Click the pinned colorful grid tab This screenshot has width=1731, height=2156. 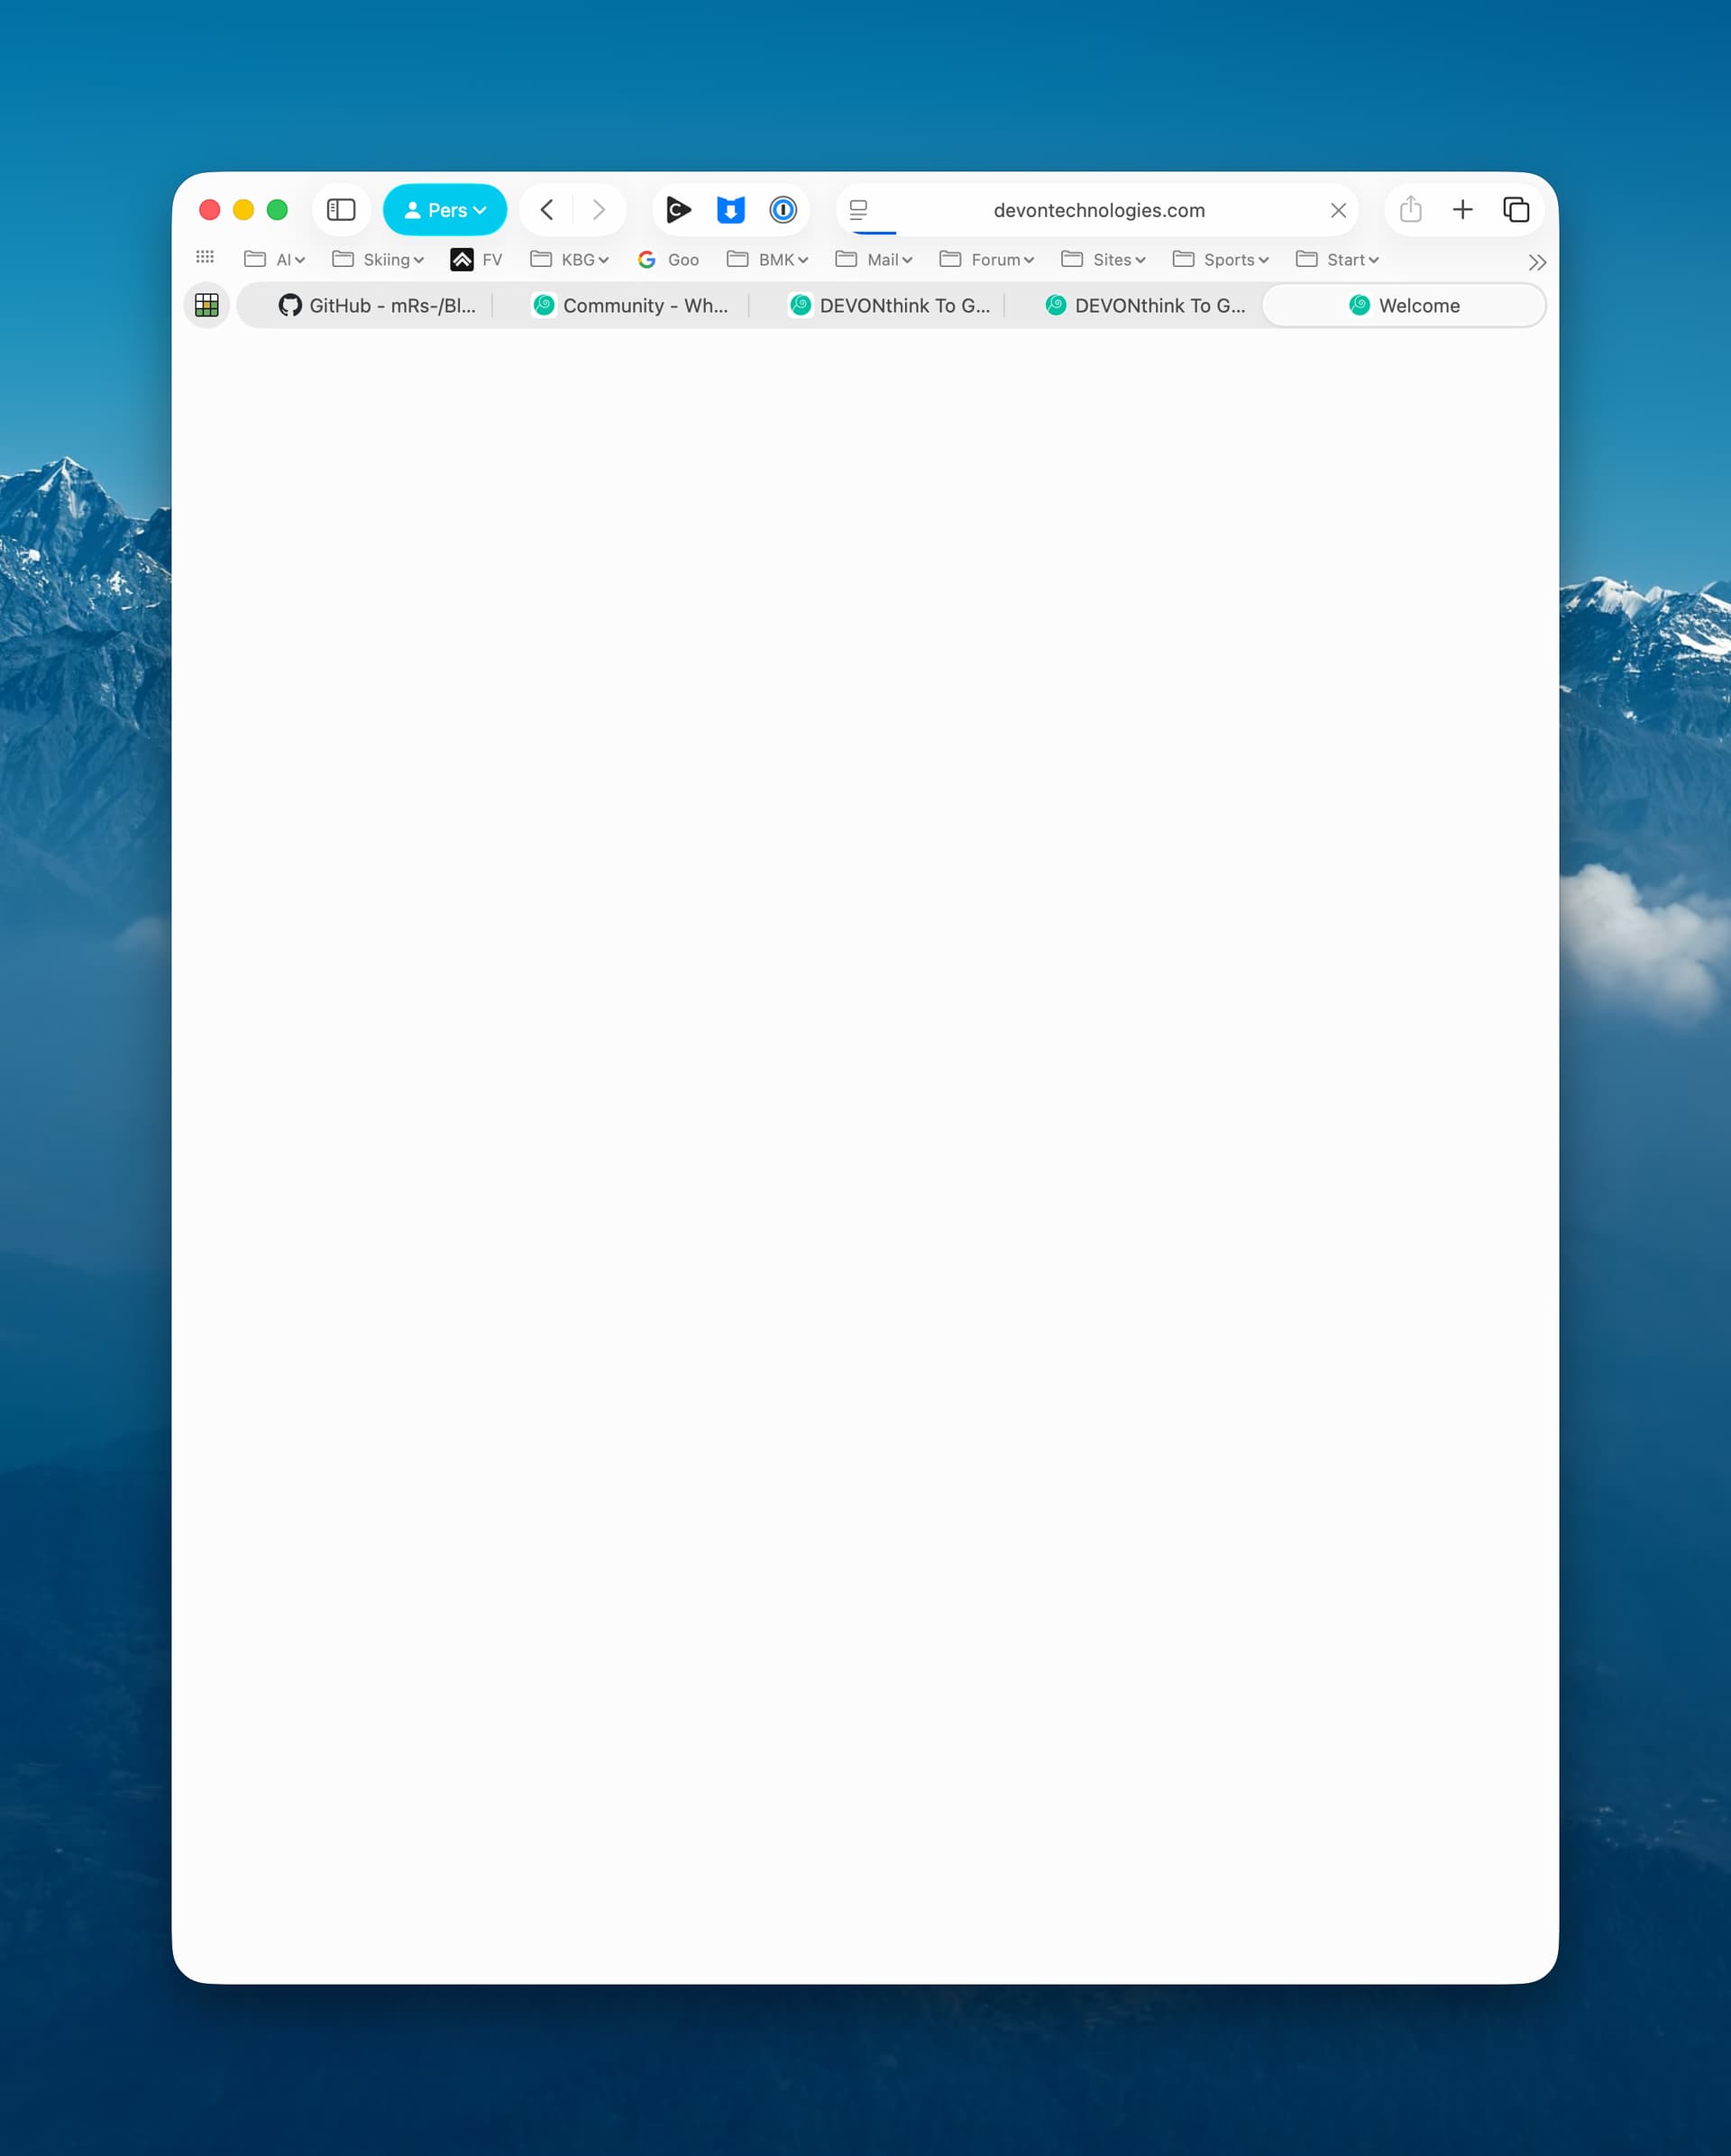(207, 306)
